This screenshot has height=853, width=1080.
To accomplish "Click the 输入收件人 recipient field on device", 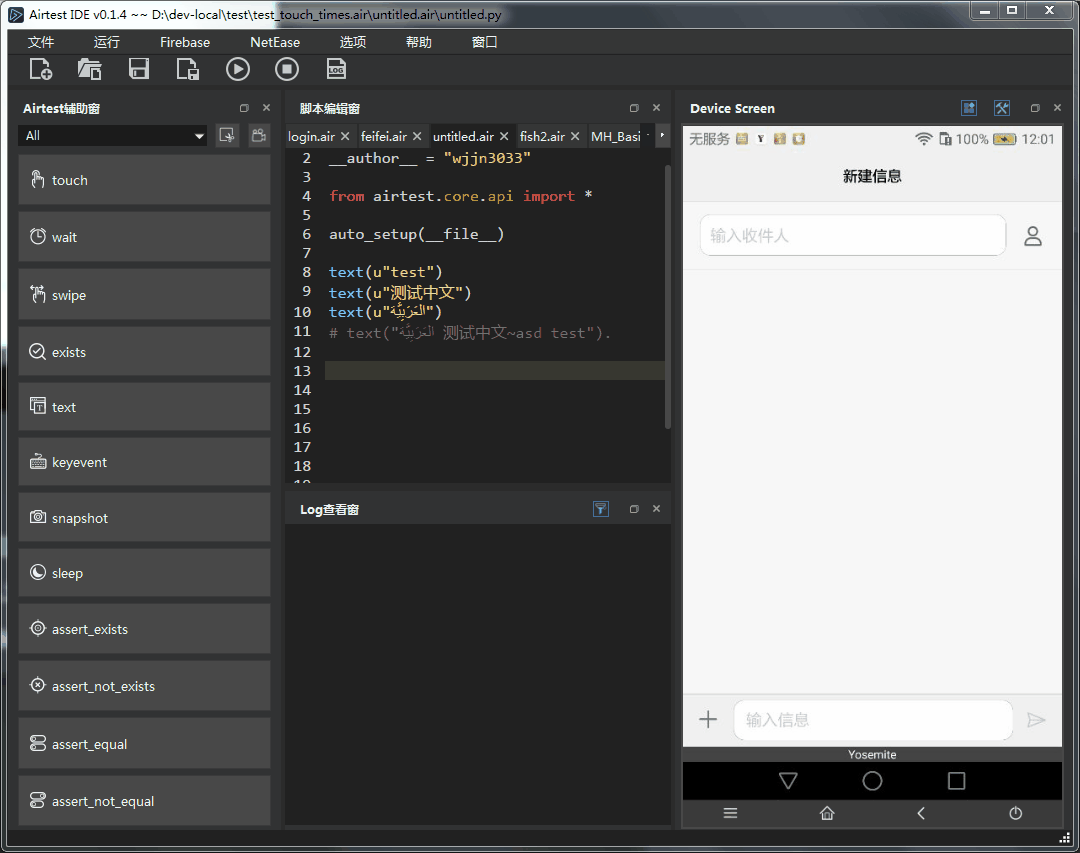I will tap(853, 236).
